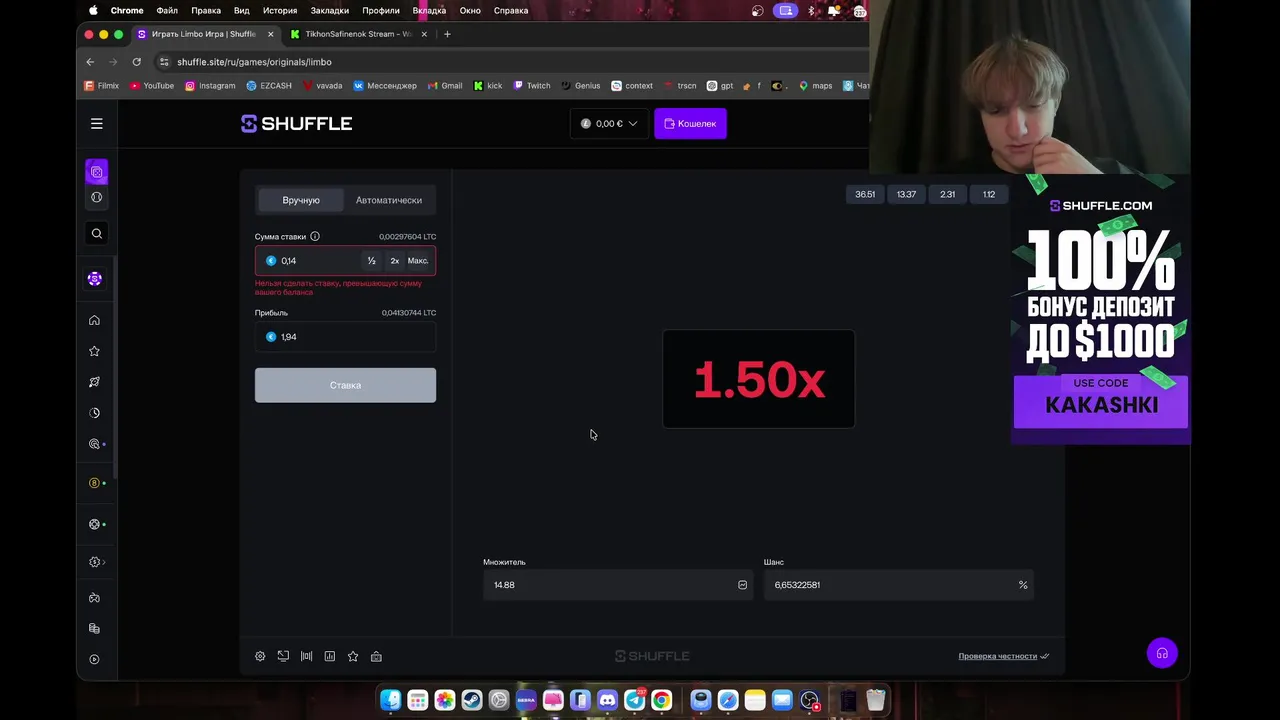Image resolution: width=1280 pixels, height=720 pixels.
Task: Expand the 0,00 € balance dropdown
Action: coord(609,124)
